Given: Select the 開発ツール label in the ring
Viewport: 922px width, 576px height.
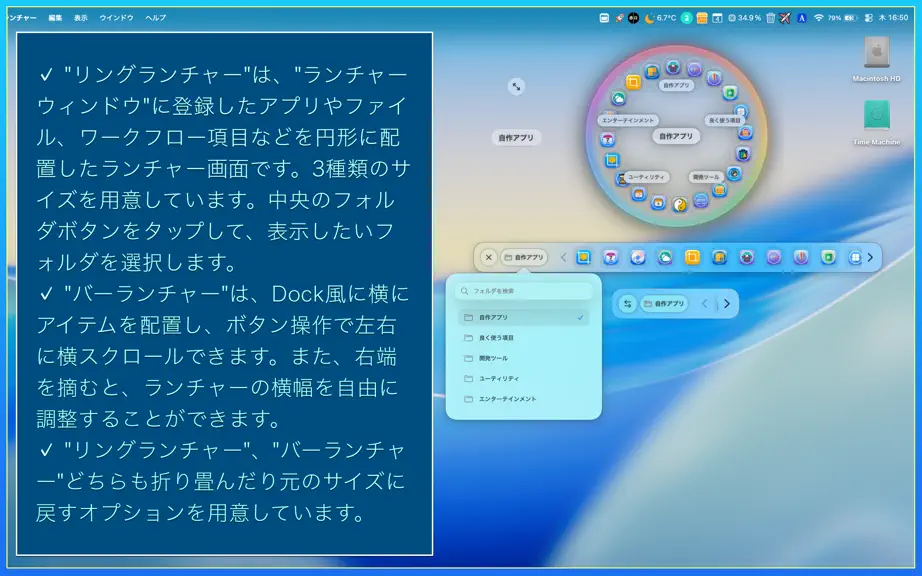Looking at the screenshot, I should (706, 177).
